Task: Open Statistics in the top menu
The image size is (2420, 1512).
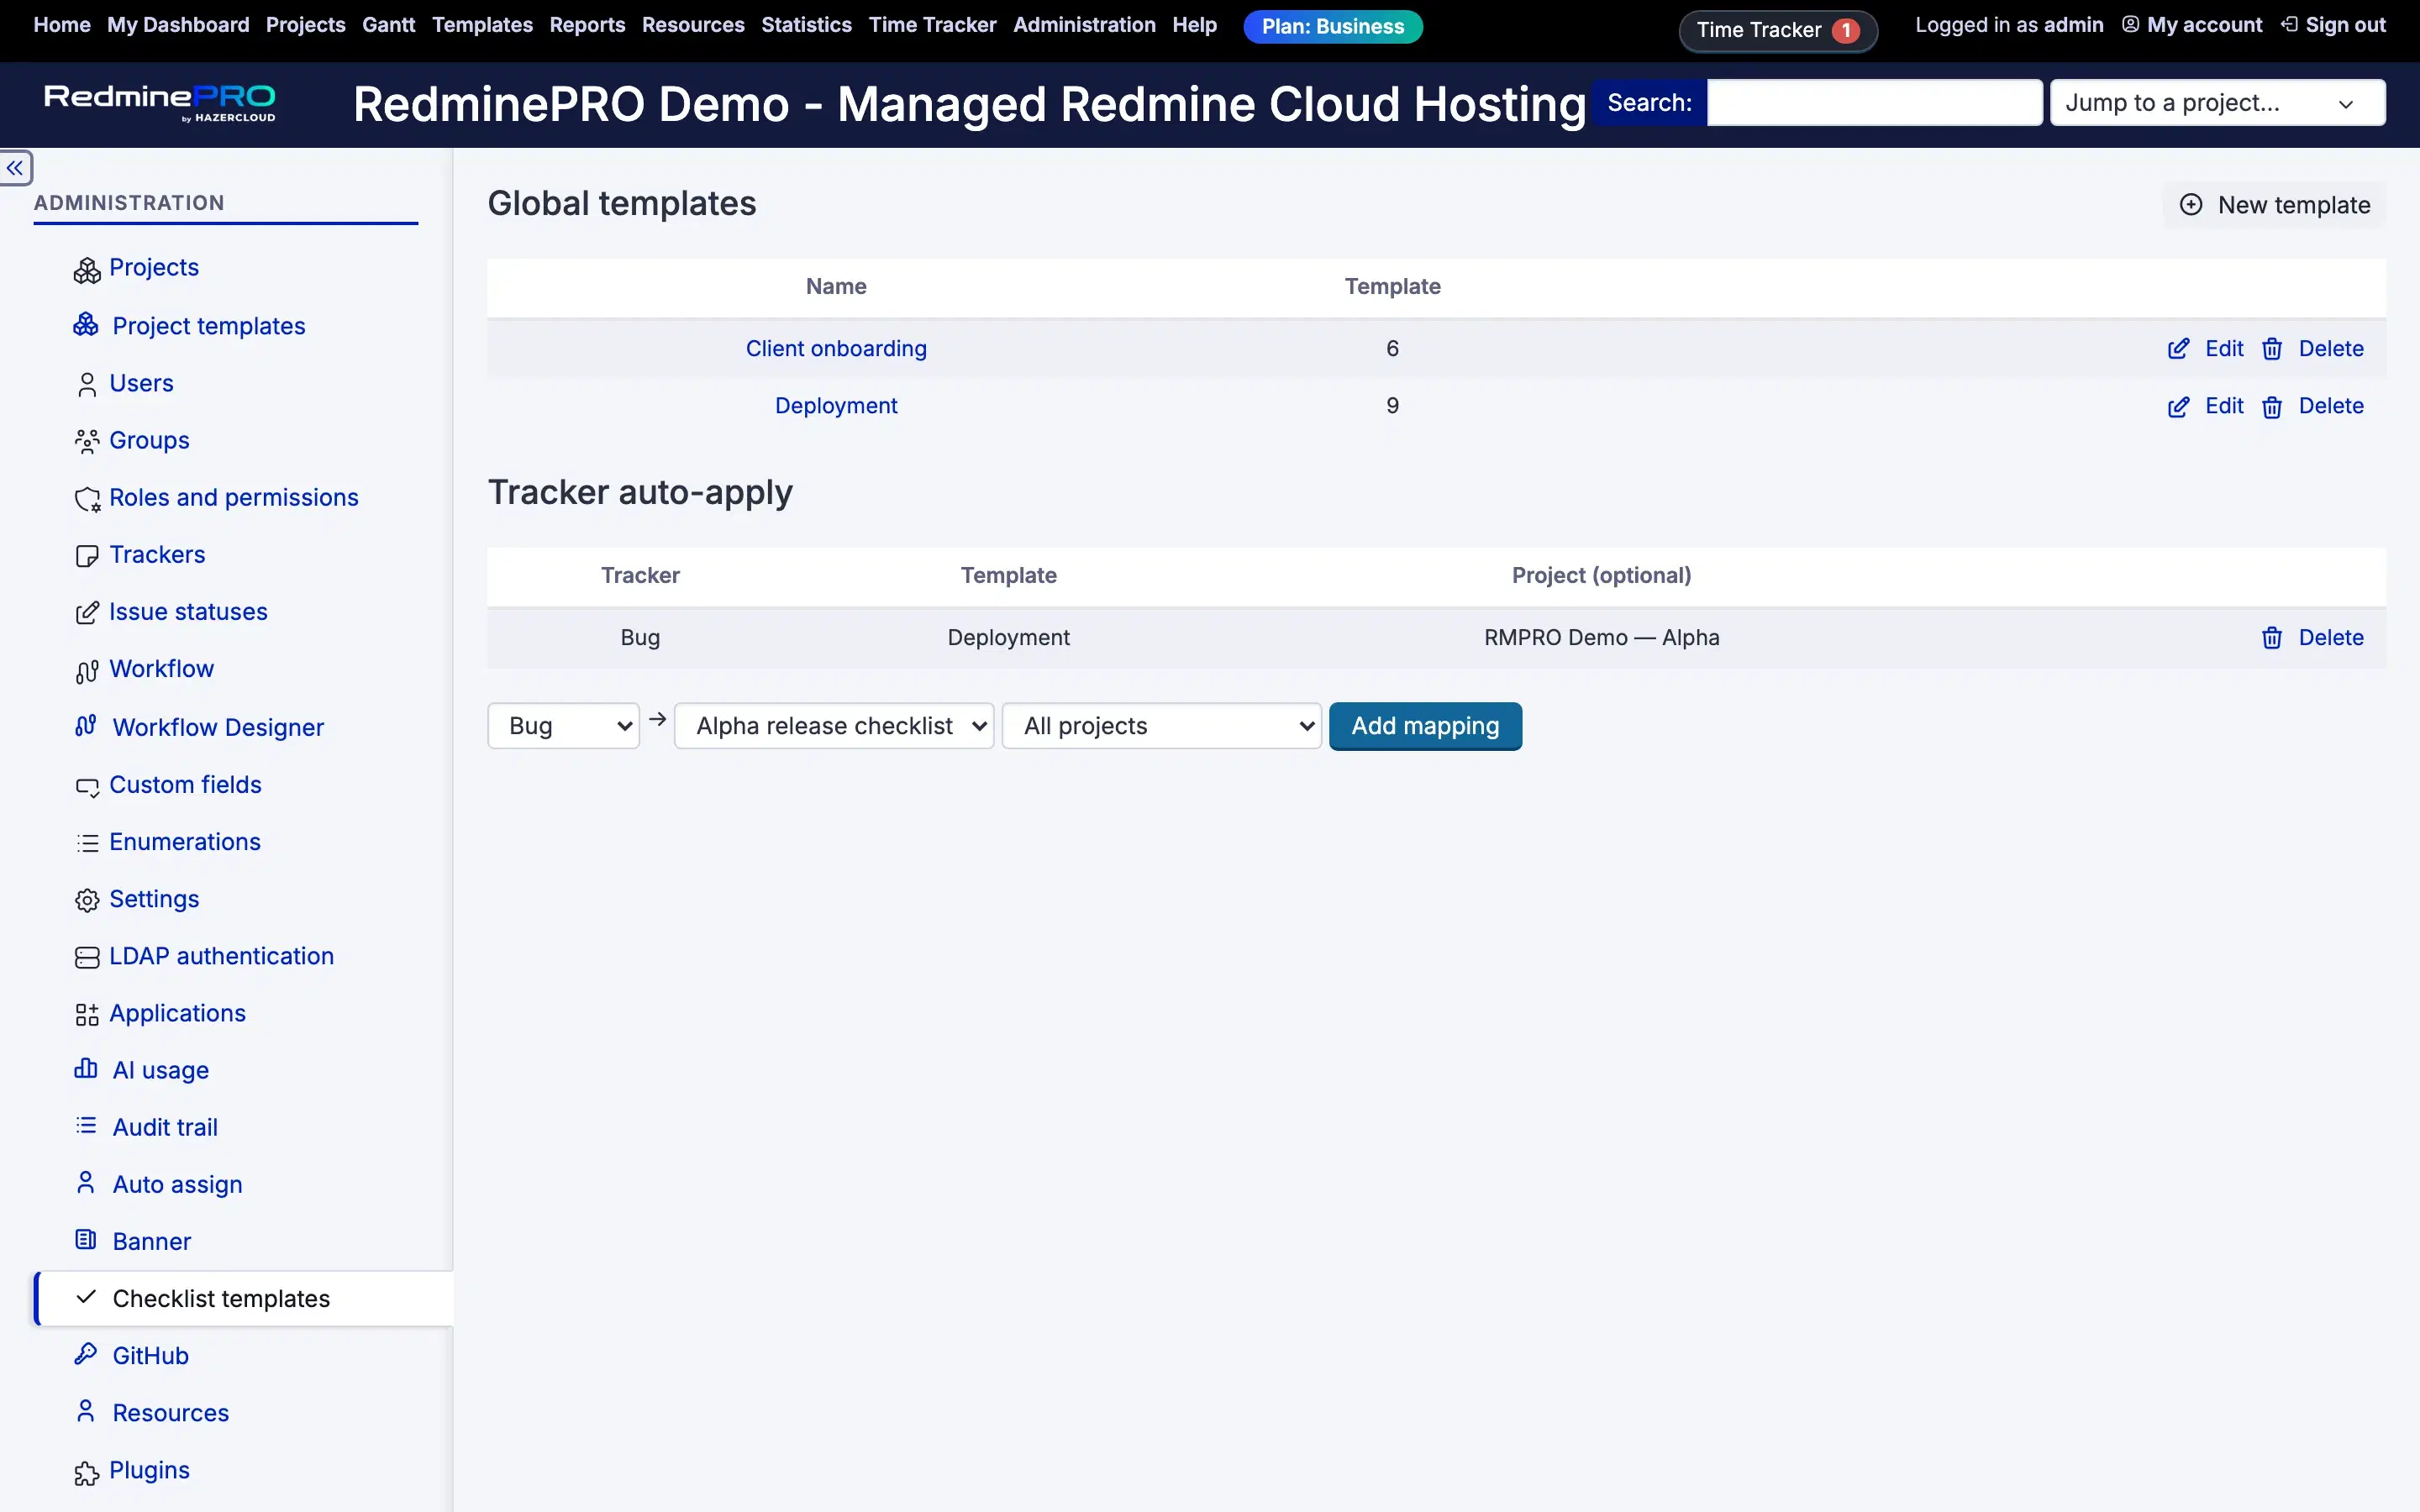Action: (x=806, y=25)
